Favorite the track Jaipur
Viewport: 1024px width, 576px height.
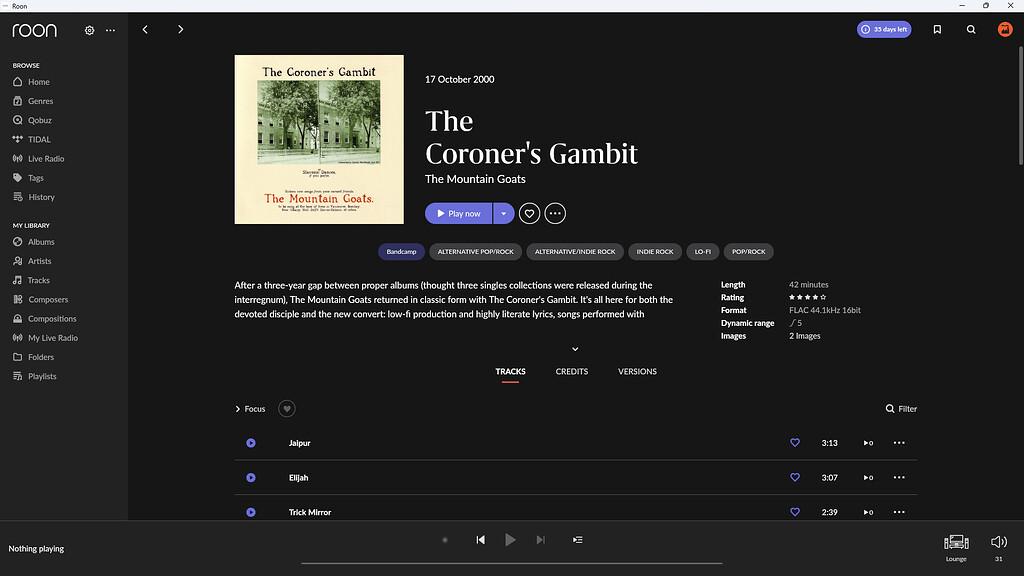(794, 442)
